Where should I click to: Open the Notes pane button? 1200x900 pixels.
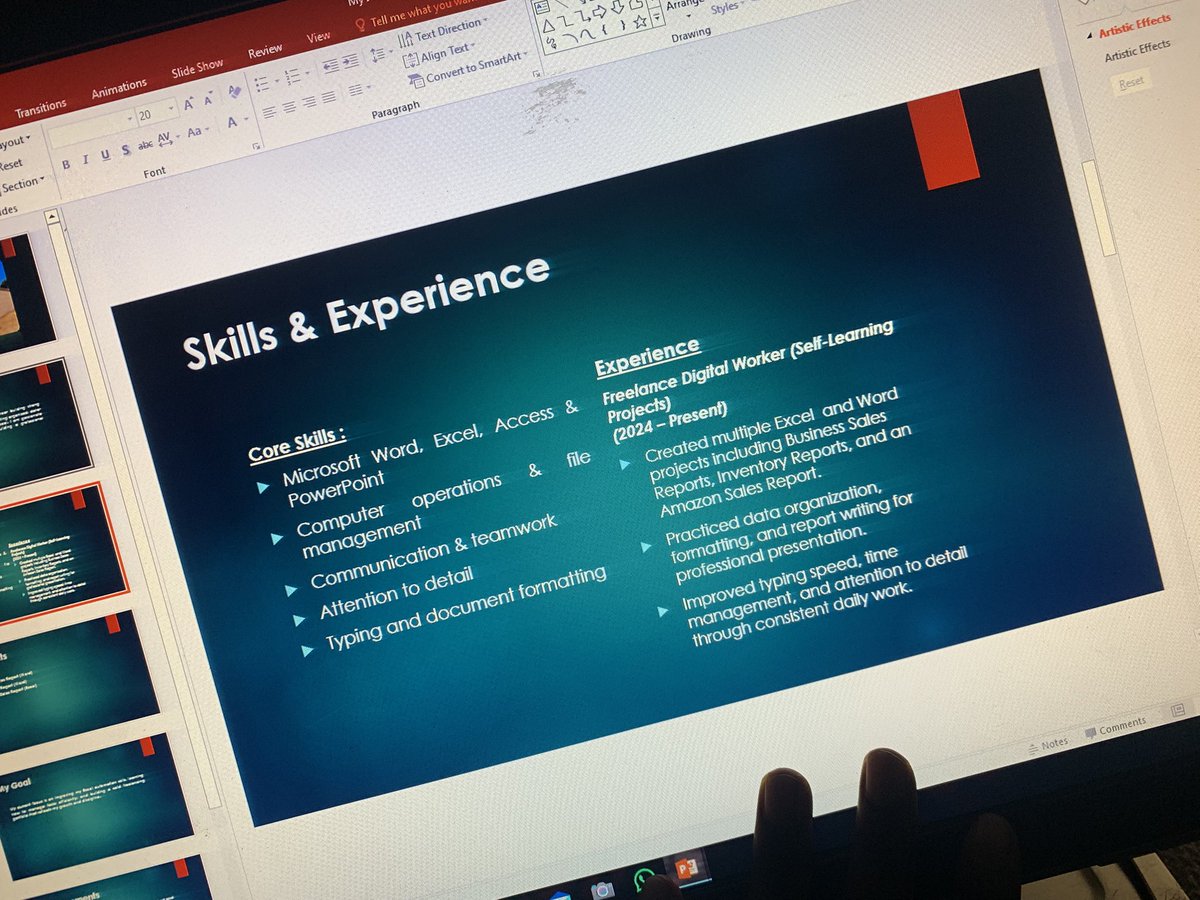(x=1047, y=744)
